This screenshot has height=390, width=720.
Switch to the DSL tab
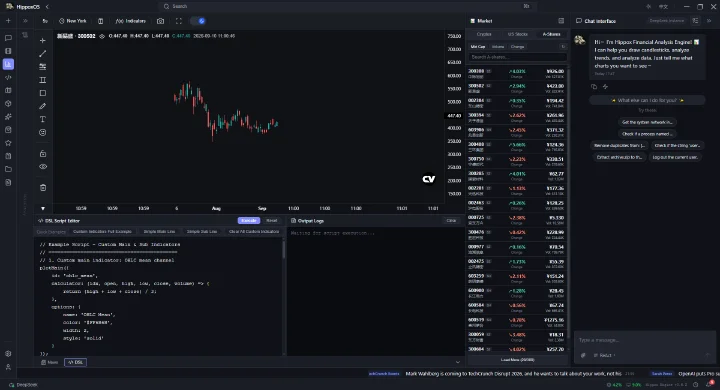(76, 362)
